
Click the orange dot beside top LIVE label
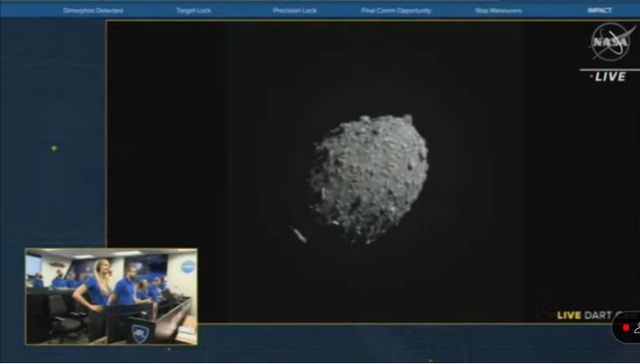(x=591, y=76)
